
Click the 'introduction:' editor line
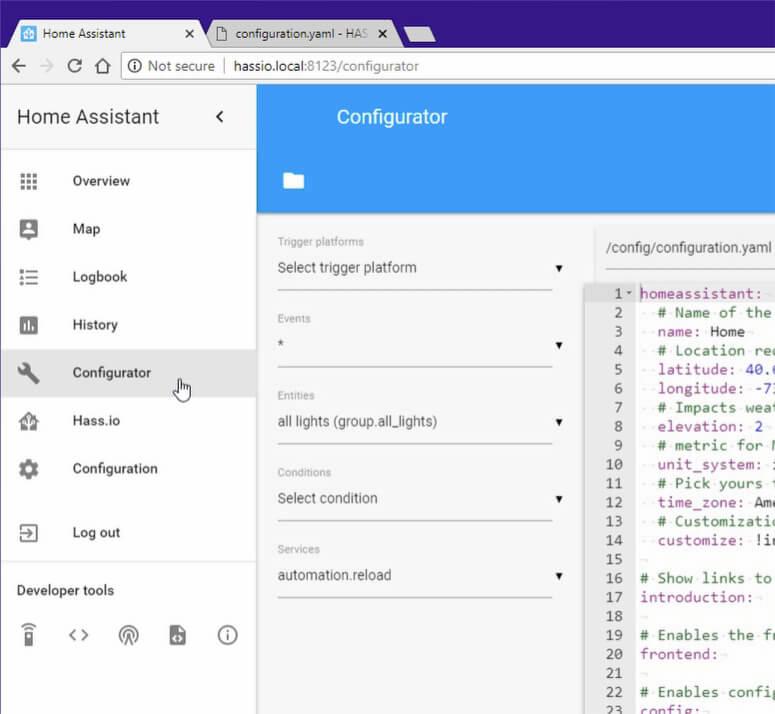click(x=697, y=597)
